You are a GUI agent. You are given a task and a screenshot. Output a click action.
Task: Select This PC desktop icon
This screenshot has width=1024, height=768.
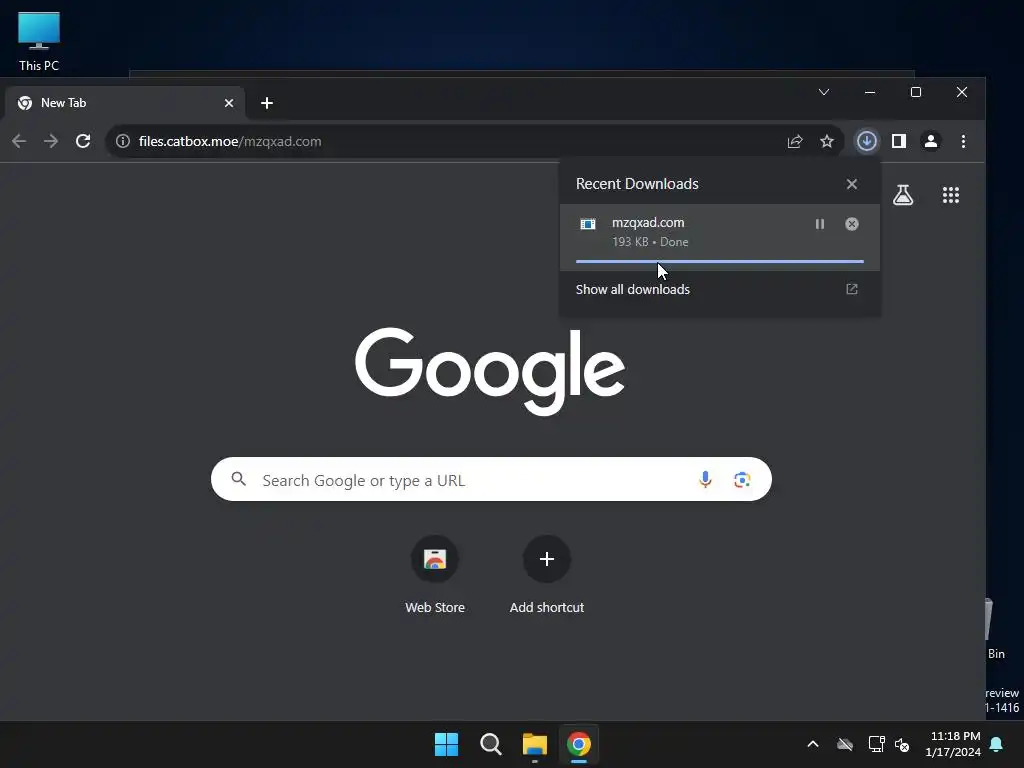pos(39,41)
